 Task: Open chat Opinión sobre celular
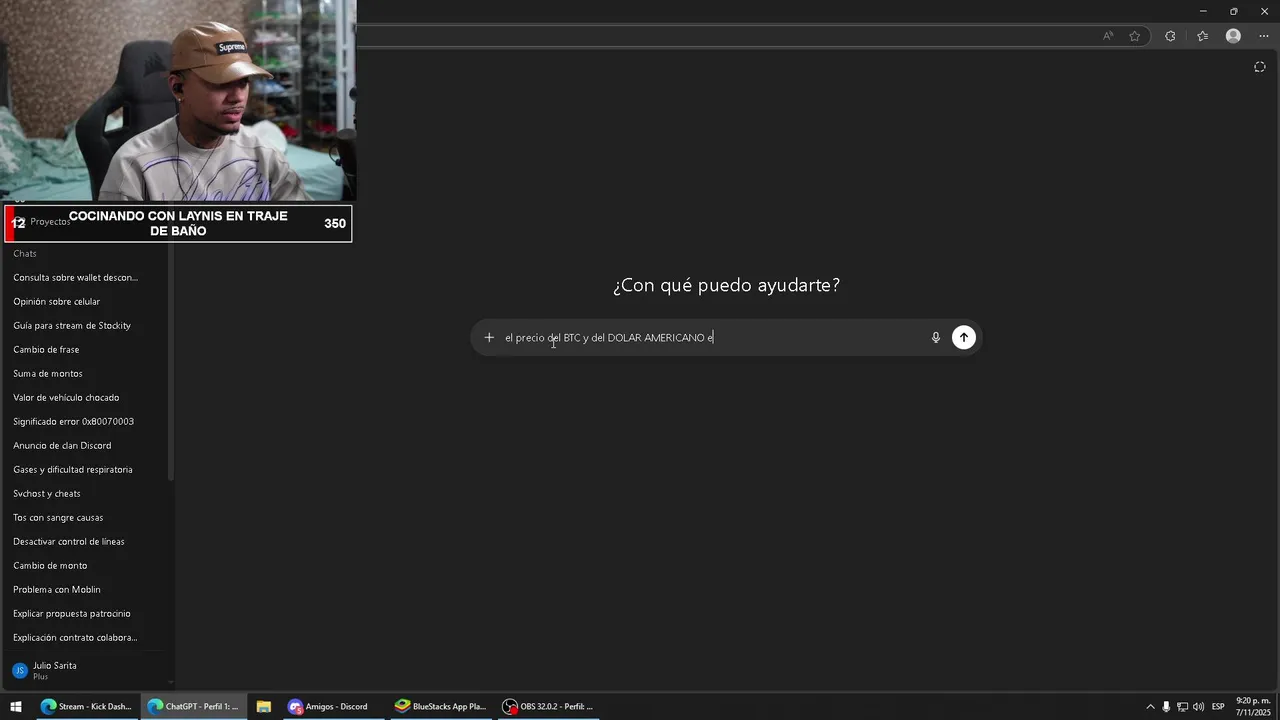57,302
